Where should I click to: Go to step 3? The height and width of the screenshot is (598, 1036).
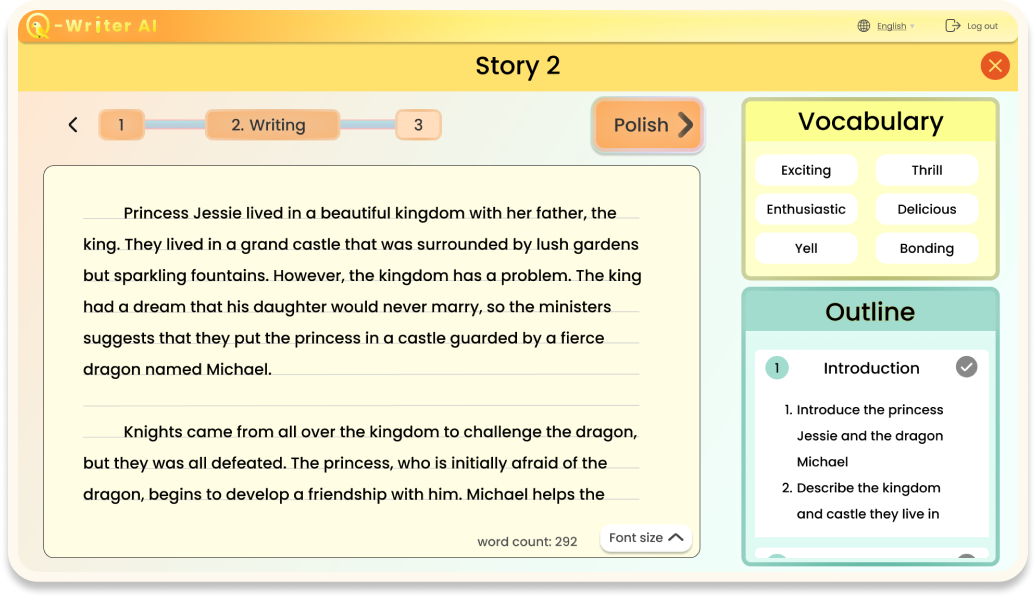pos(418,125)
